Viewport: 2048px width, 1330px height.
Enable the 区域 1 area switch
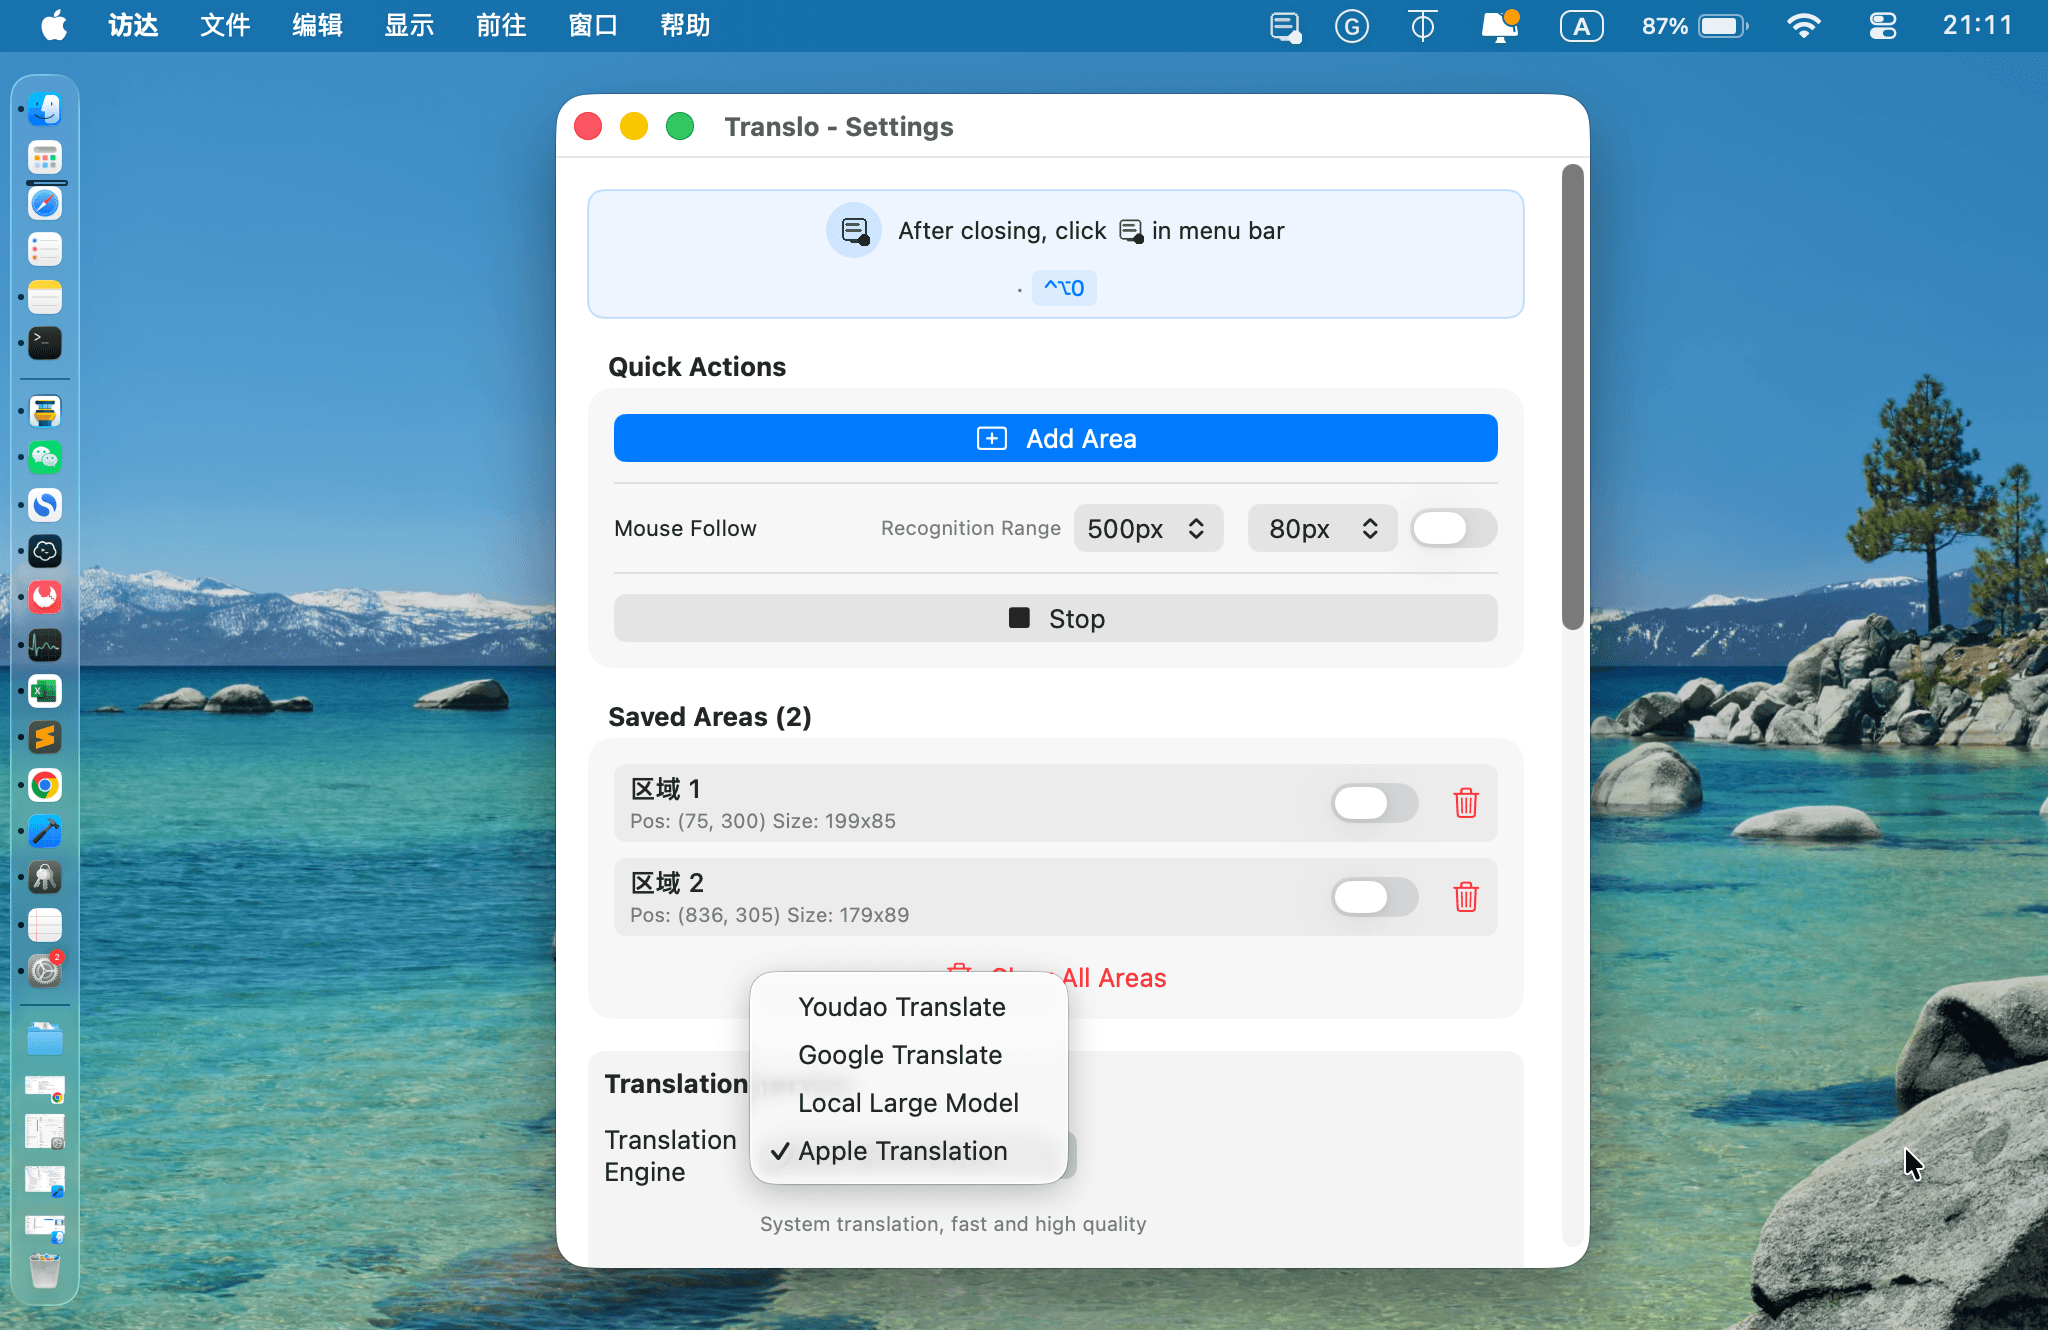point(1375,803)
